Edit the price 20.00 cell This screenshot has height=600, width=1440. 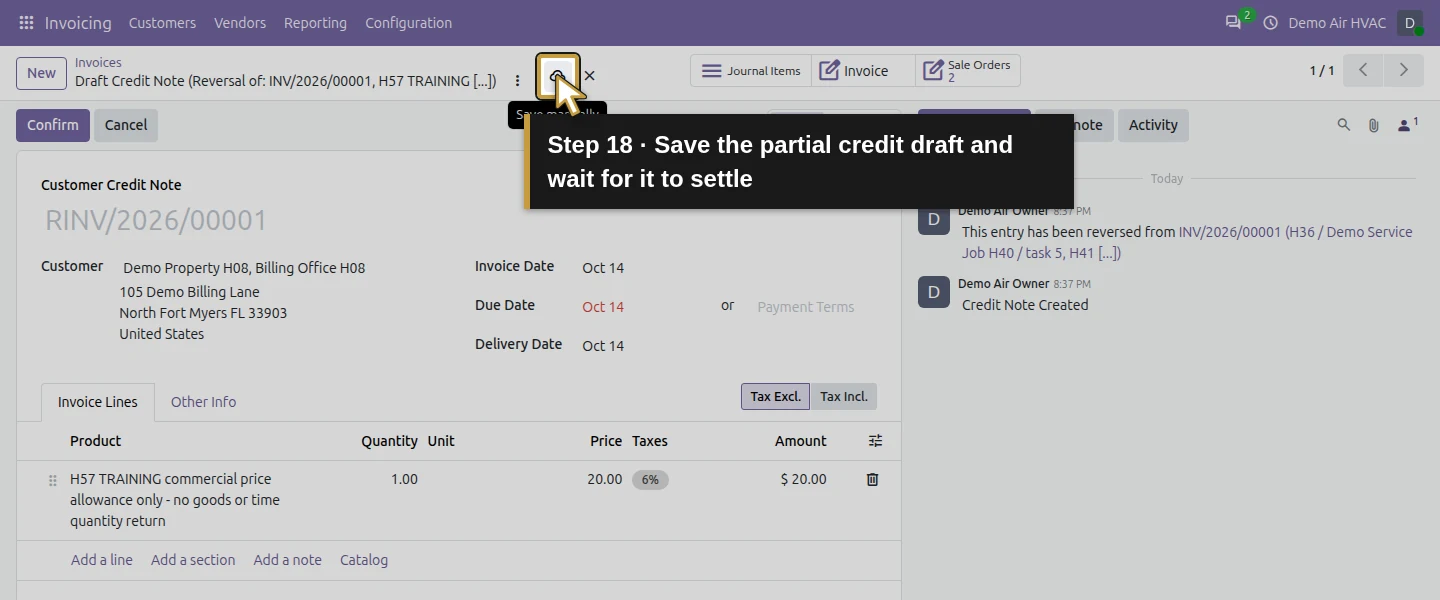pos(604,479)
